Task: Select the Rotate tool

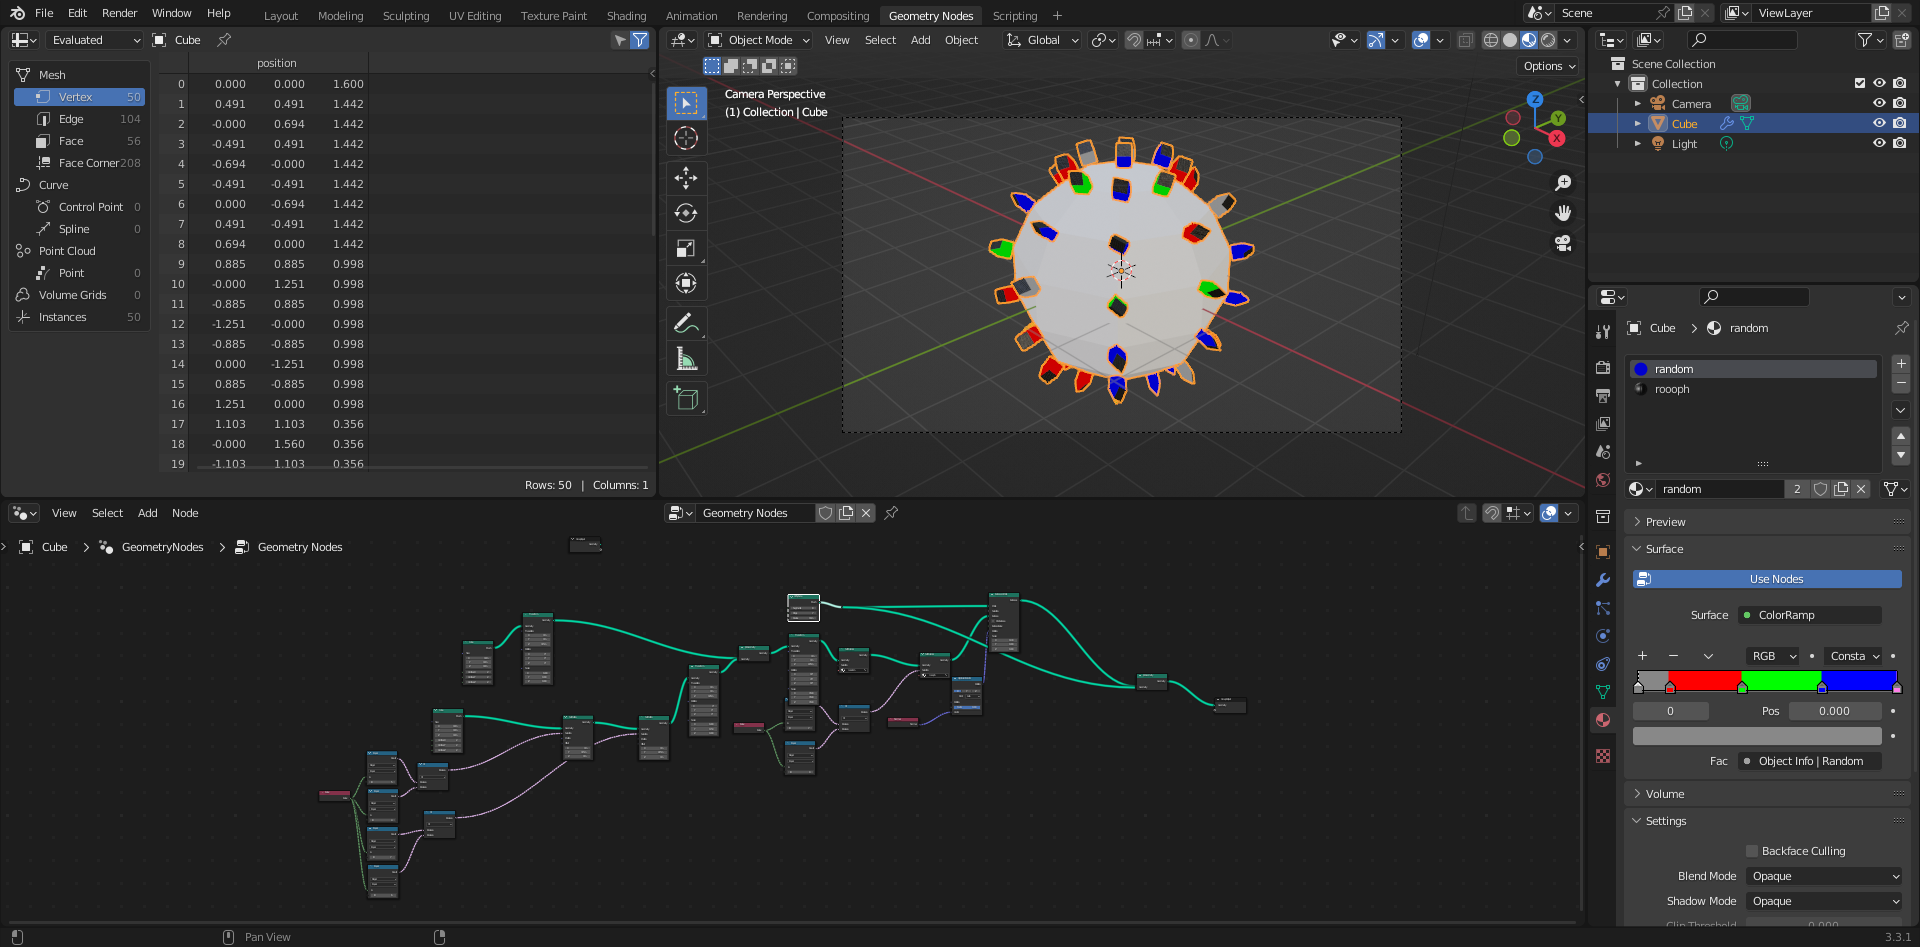Action: [x=686, y=213]
